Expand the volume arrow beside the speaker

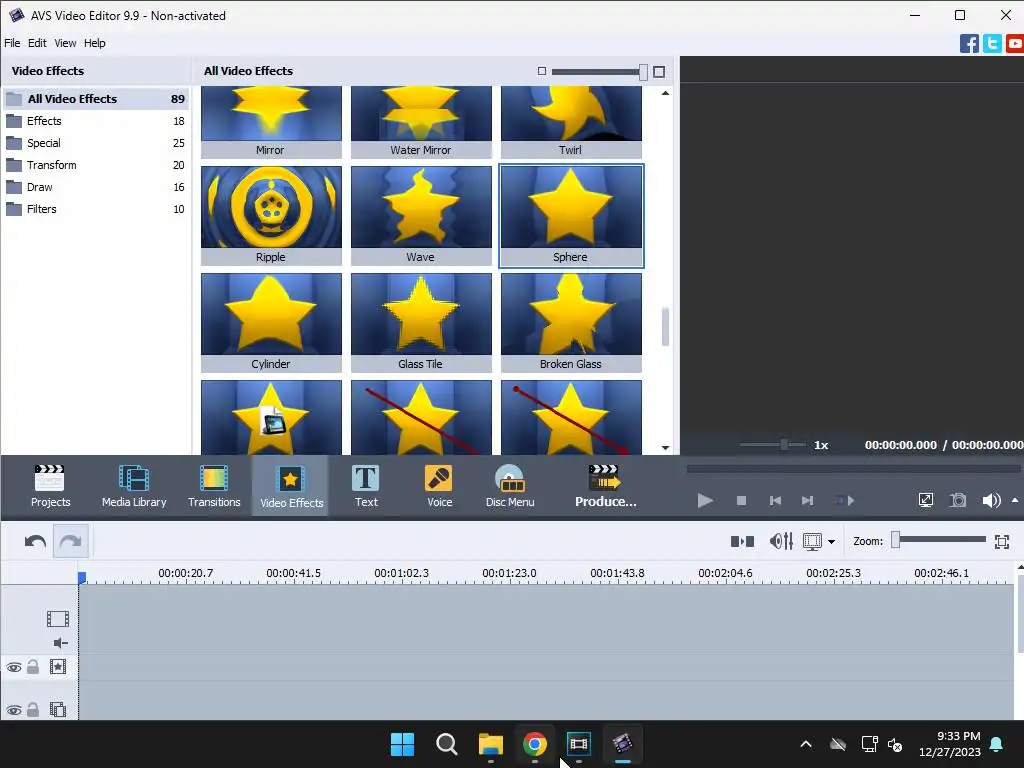pyautogui.click(x=1015, y=500)
